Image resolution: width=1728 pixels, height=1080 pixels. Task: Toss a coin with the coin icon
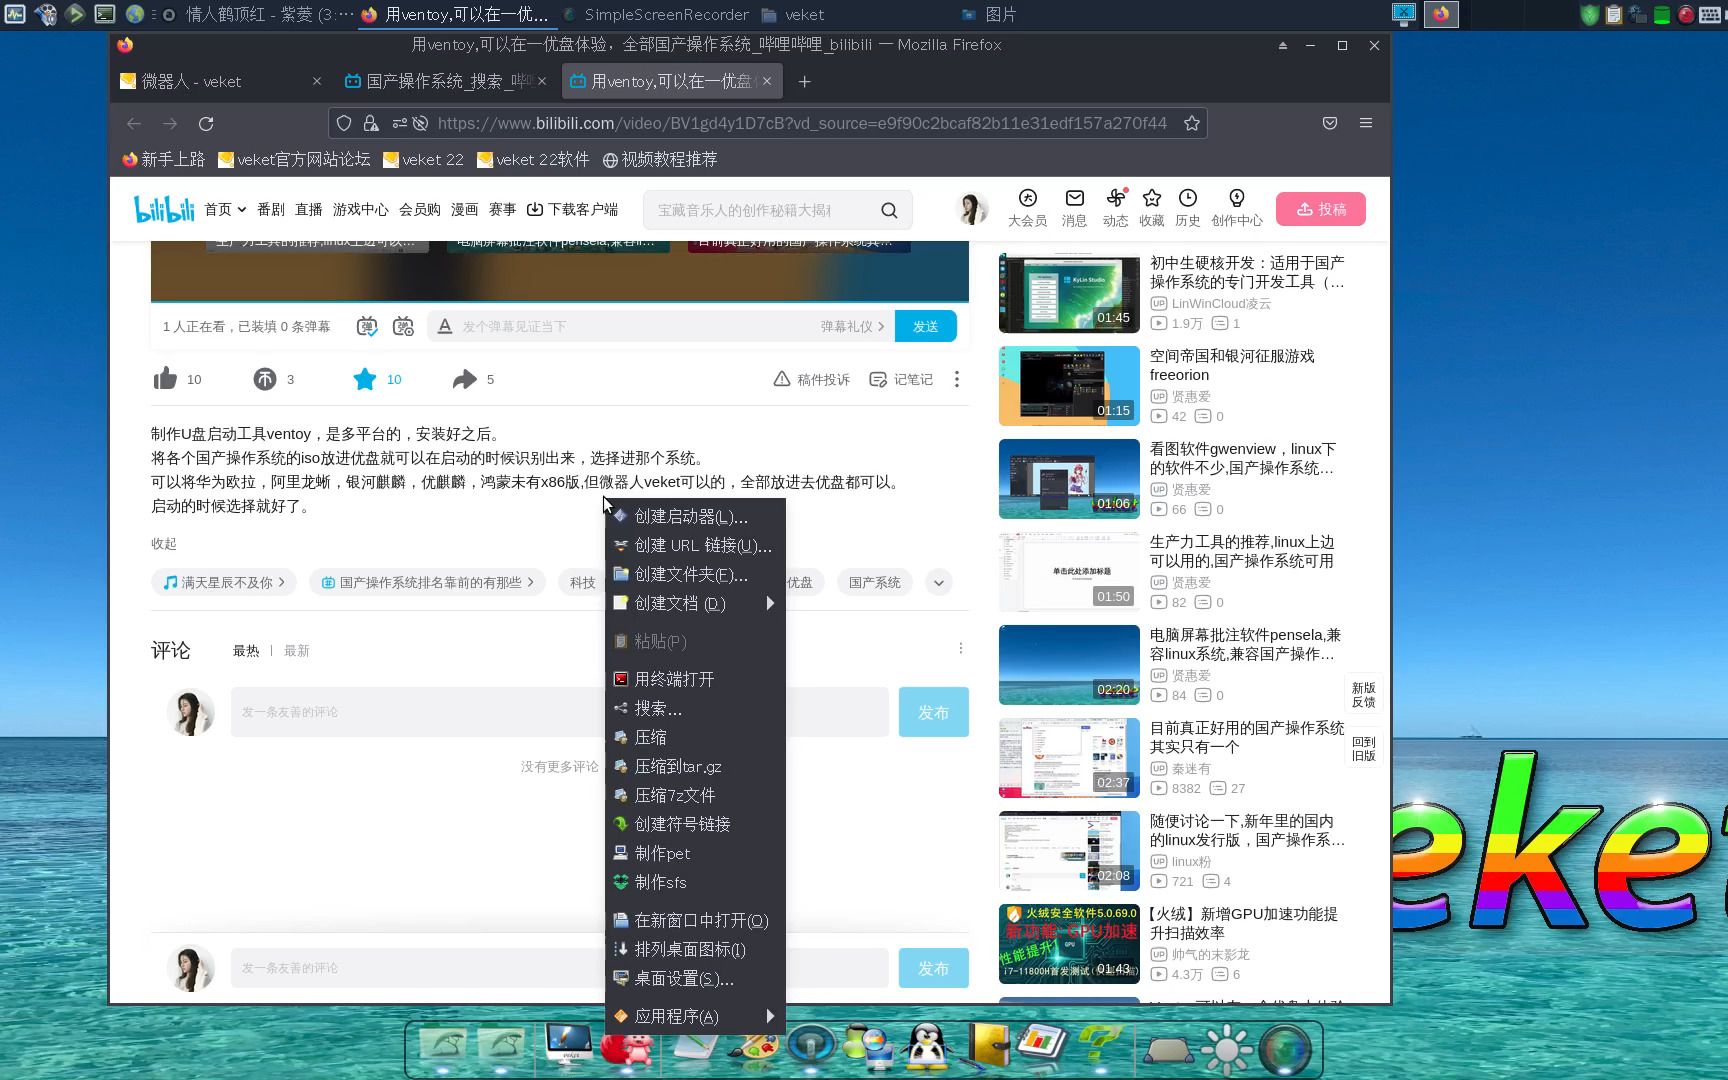(x=265, y=378)
